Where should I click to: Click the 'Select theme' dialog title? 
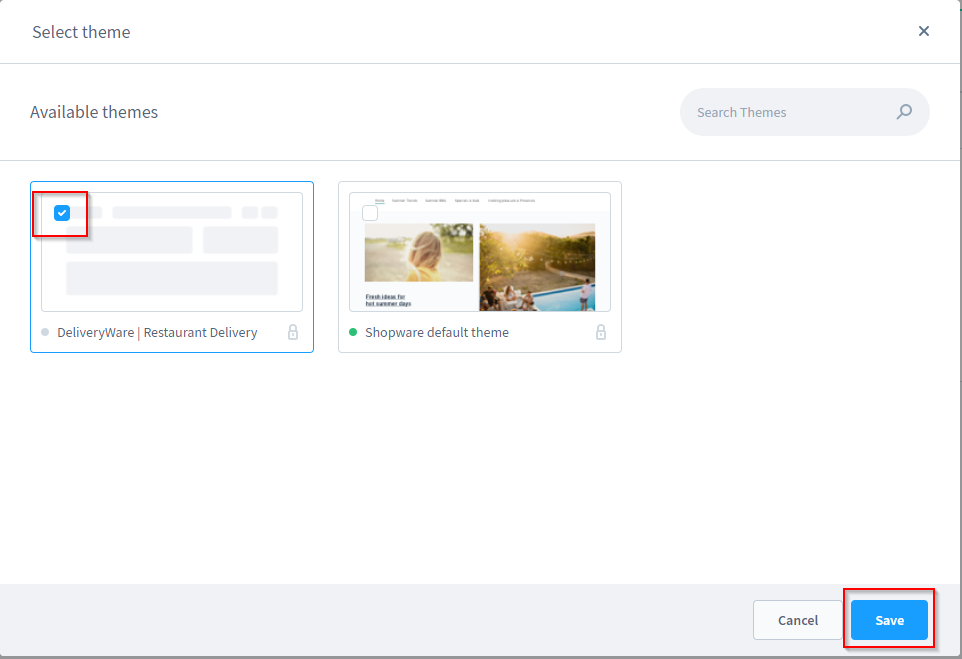81,32
